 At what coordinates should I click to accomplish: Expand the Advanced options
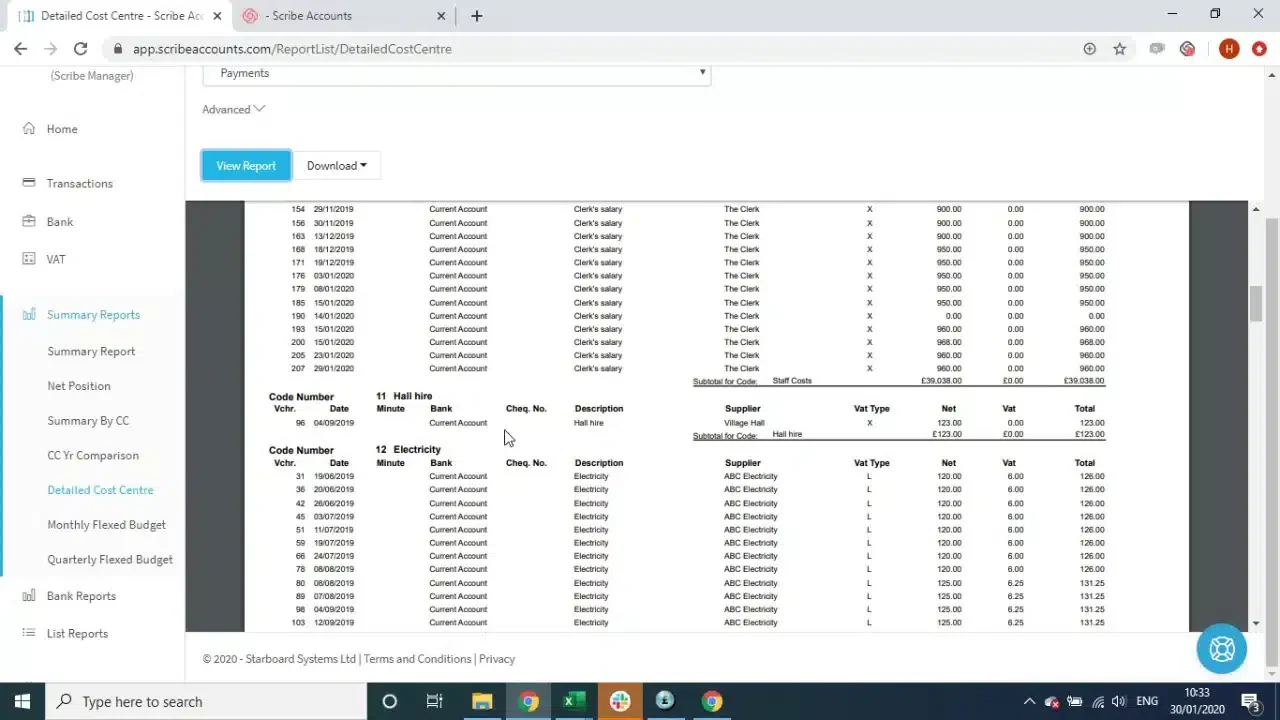click(233, 109)
